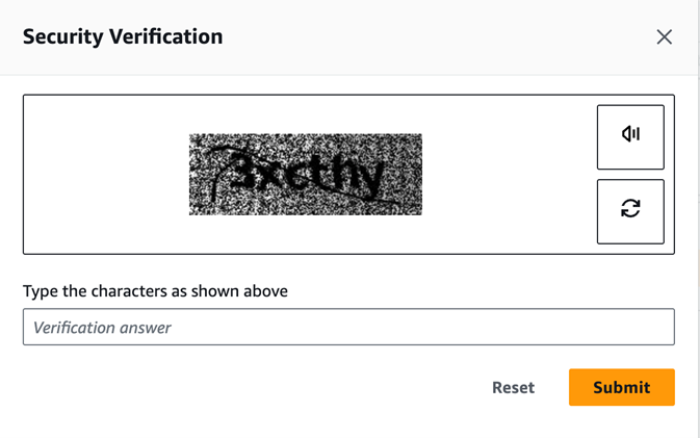The height and width of the screenshot is (438, 700).
Task: Click the 'Type the characters' label
Action: click(x=155, y=291)
